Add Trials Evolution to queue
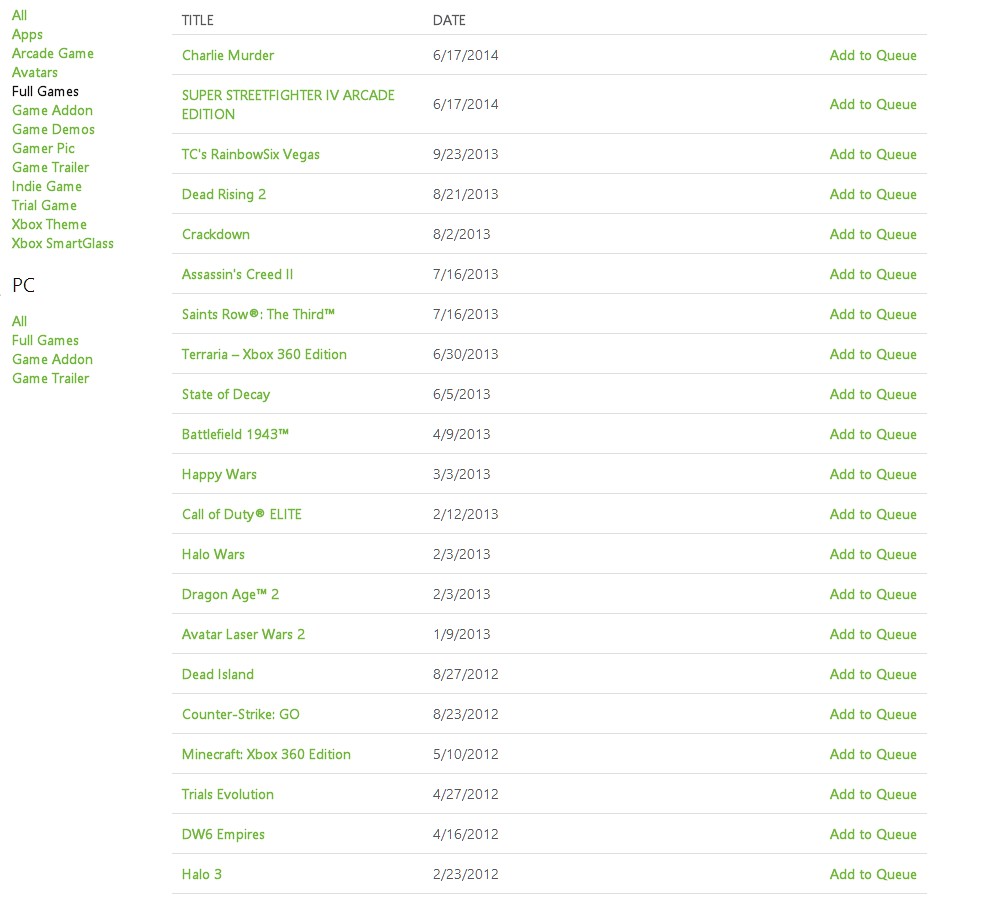1006x900 pixels. 873,794
